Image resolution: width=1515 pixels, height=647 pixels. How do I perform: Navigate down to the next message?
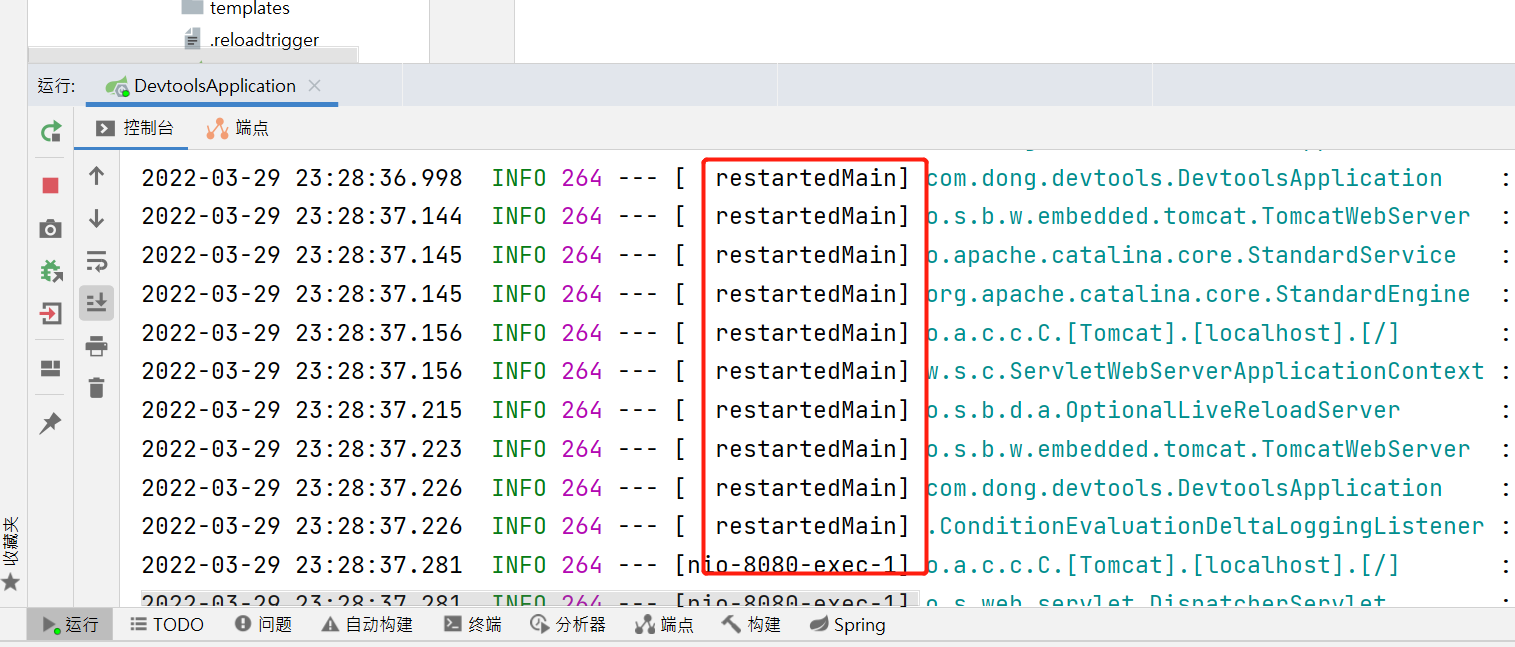[96, 218]
